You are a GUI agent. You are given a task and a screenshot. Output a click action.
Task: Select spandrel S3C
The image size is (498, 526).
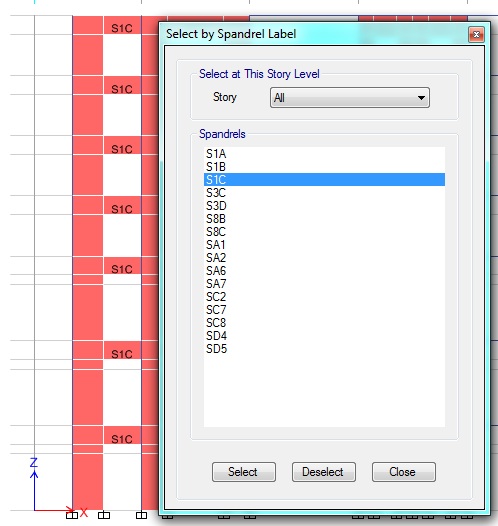[x=324, y=193]
